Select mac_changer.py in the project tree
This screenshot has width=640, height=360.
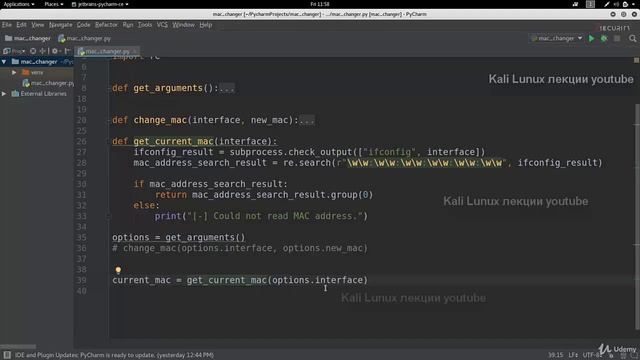point(48,83)
